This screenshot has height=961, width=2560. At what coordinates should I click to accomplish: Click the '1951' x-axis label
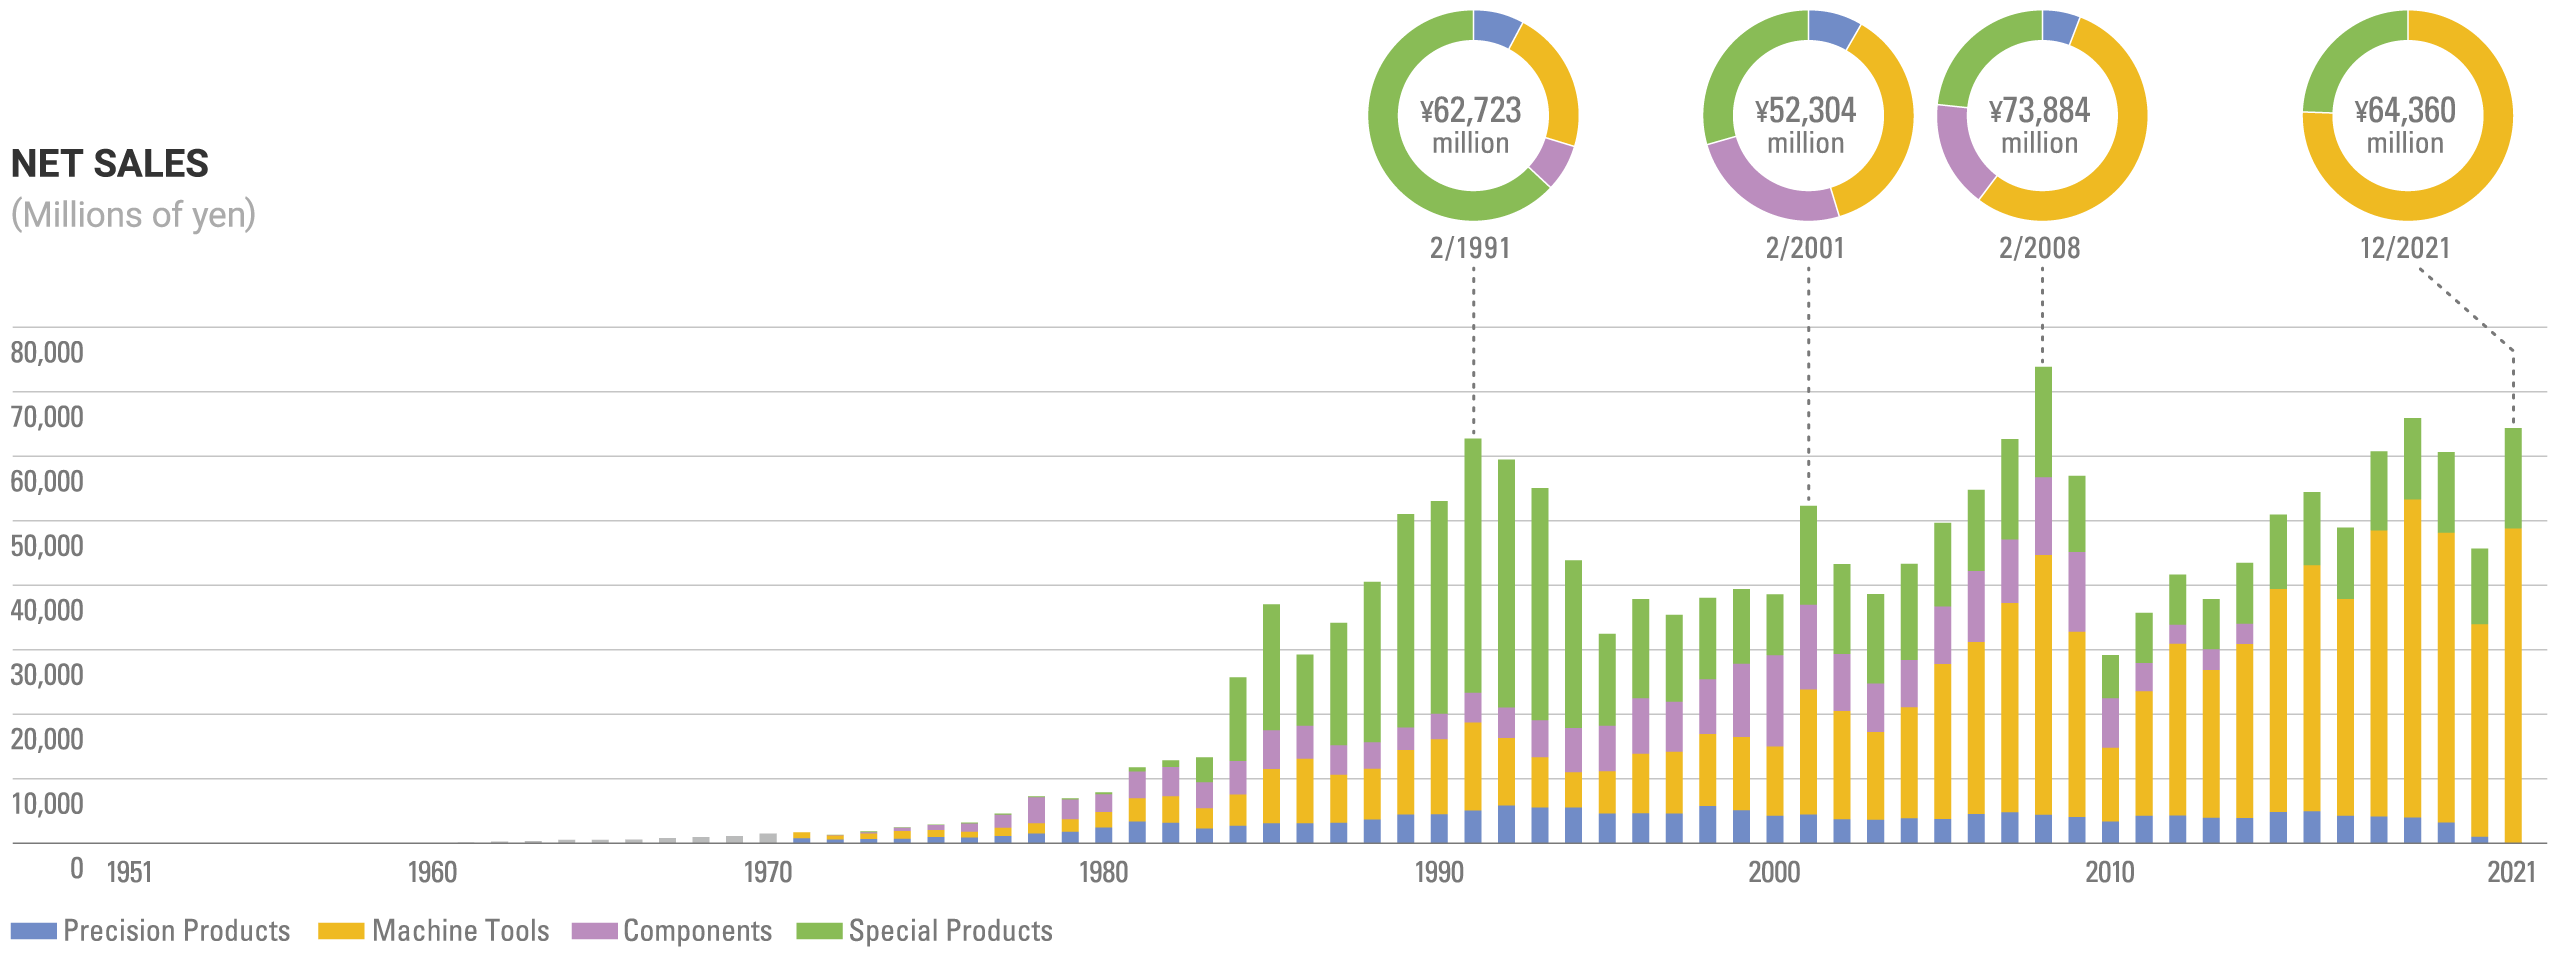pos(129,872)
